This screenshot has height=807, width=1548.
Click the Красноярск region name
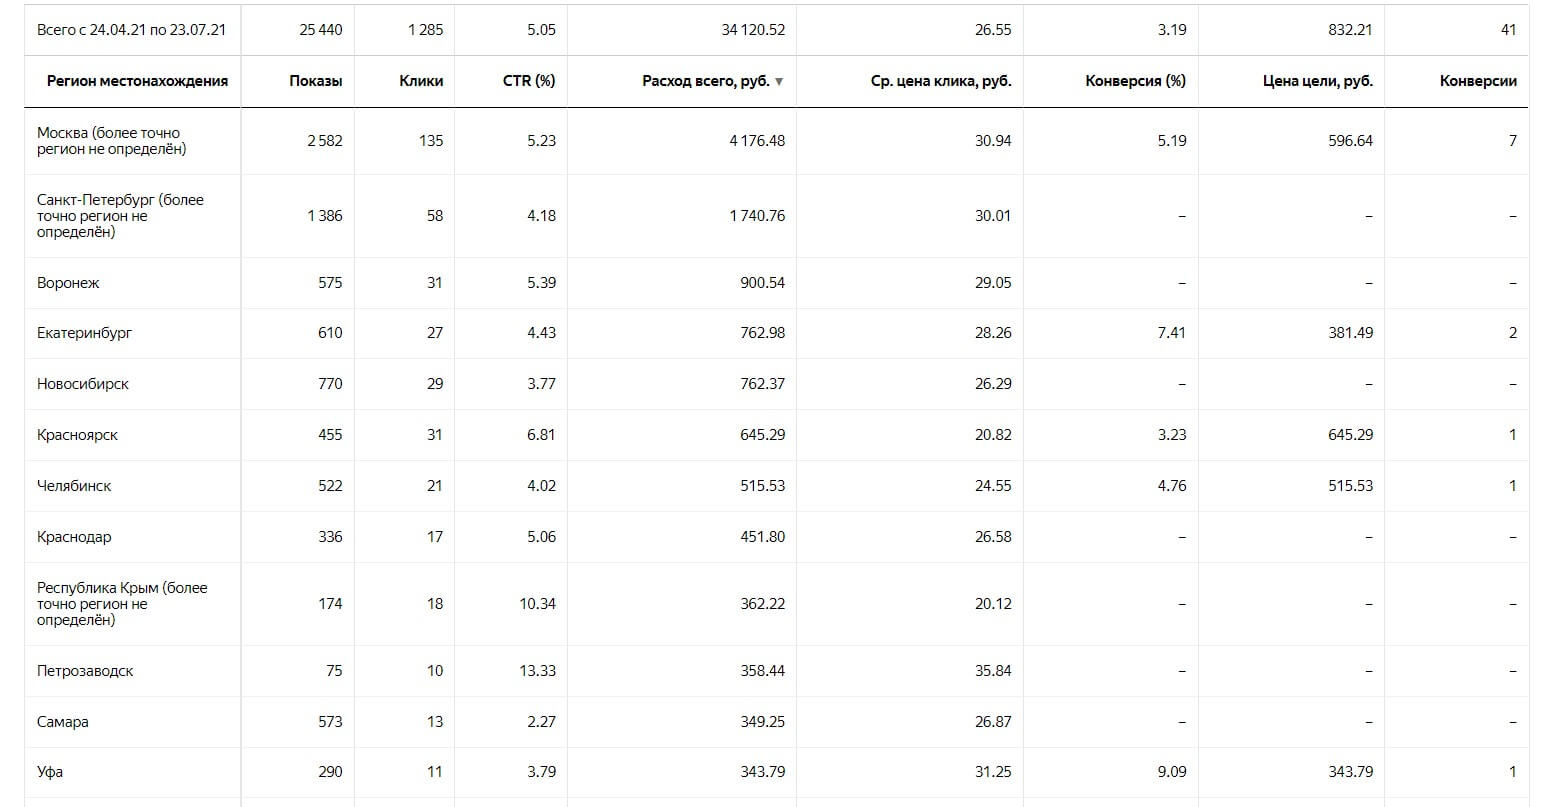coord(77,435)
